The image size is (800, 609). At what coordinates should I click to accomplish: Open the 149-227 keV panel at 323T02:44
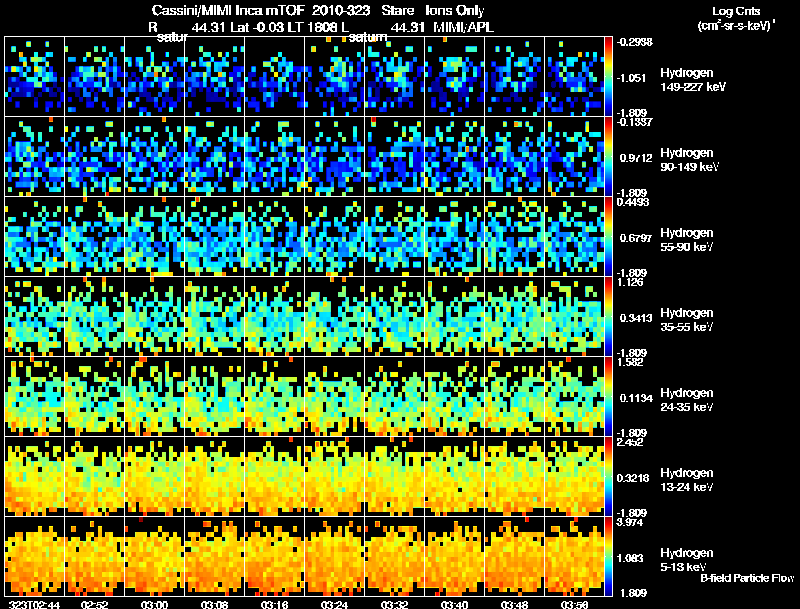(35, 77)
